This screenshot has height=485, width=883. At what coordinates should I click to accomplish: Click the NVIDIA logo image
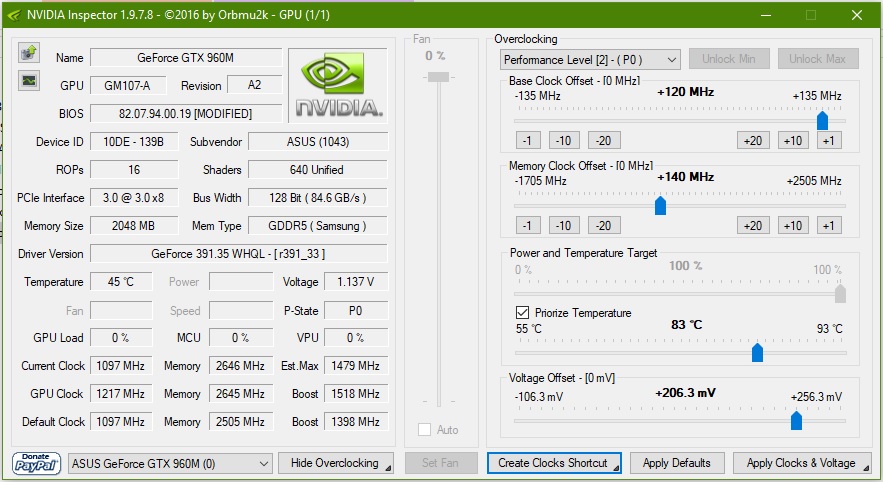point(338,85)
